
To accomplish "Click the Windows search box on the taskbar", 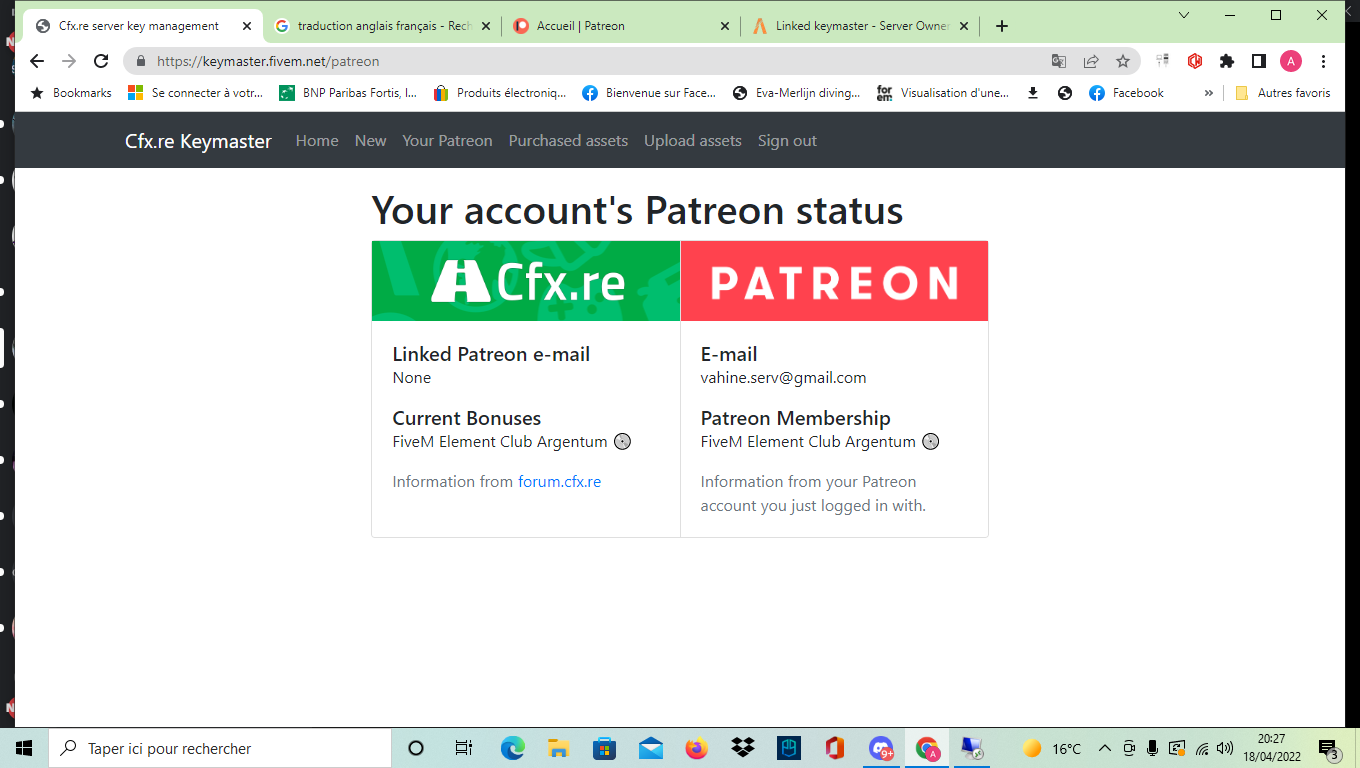I will [x=221, y=748].
